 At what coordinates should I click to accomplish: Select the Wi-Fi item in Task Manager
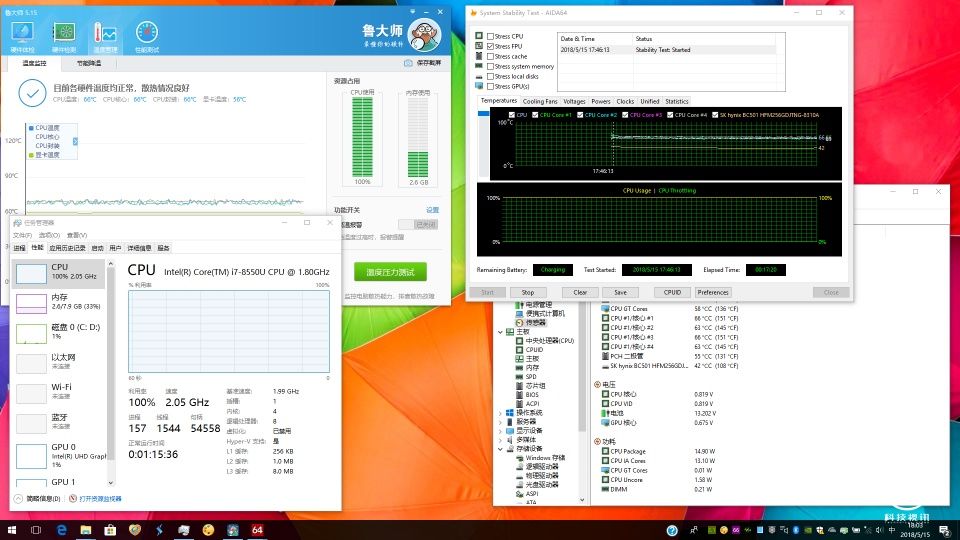coord(59,392)
